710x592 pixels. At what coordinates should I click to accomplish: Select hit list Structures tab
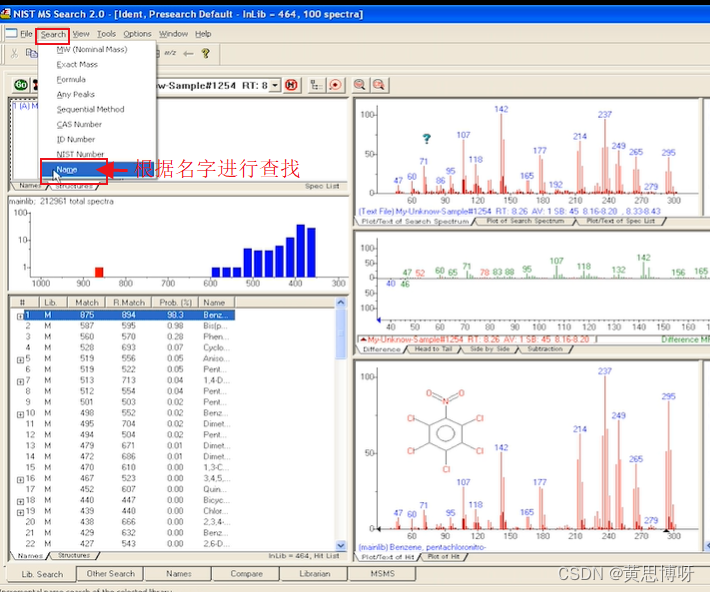click(x=74, y=555)
